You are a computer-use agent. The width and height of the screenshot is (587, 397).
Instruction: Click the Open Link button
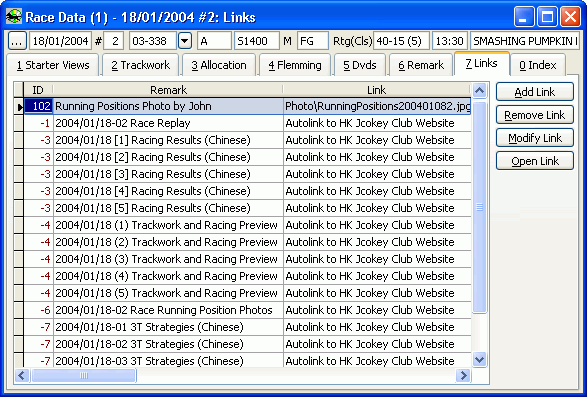535,161
